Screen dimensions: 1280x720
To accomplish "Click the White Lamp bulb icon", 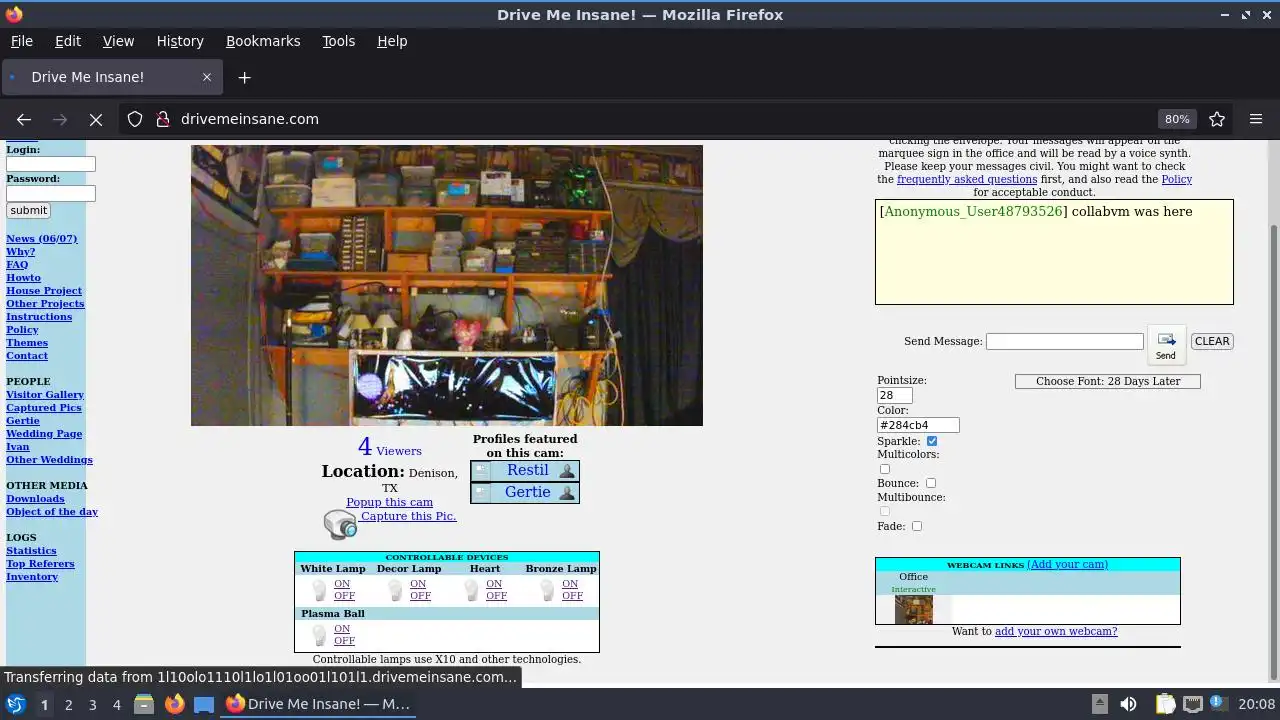I will point(319,590).
